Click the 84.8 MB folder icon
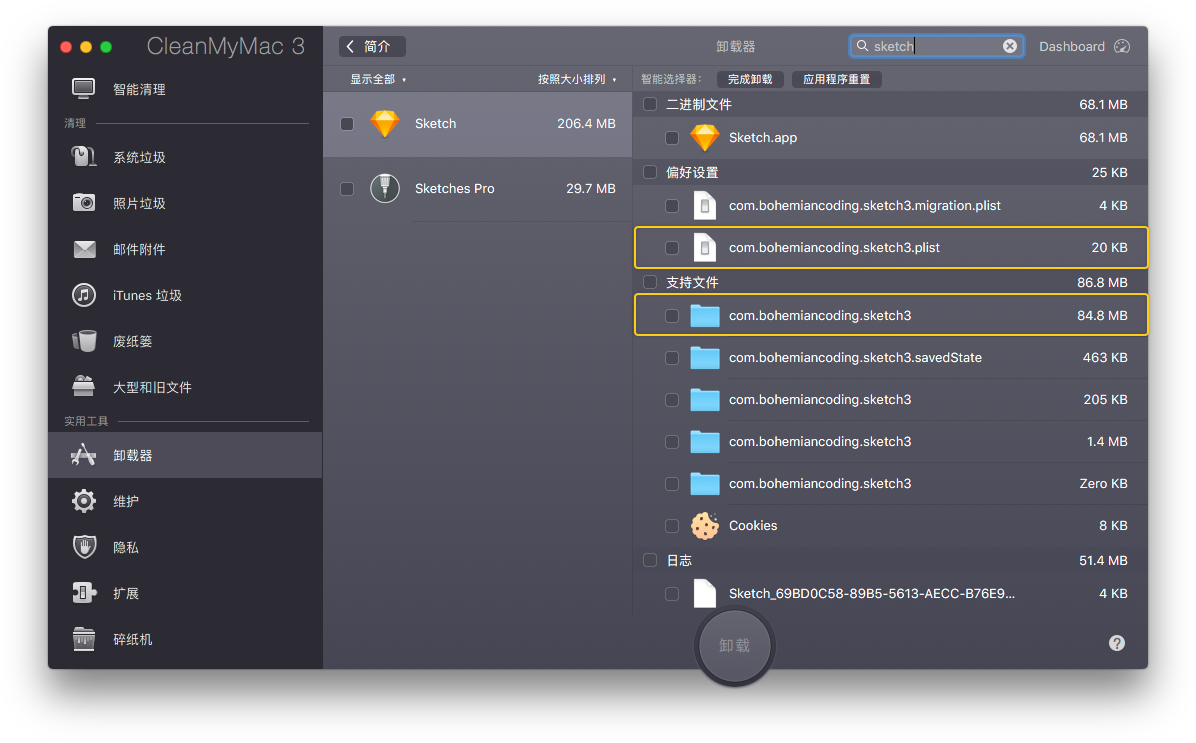The height and width of the screenshot is (743, 1196). 704,315
